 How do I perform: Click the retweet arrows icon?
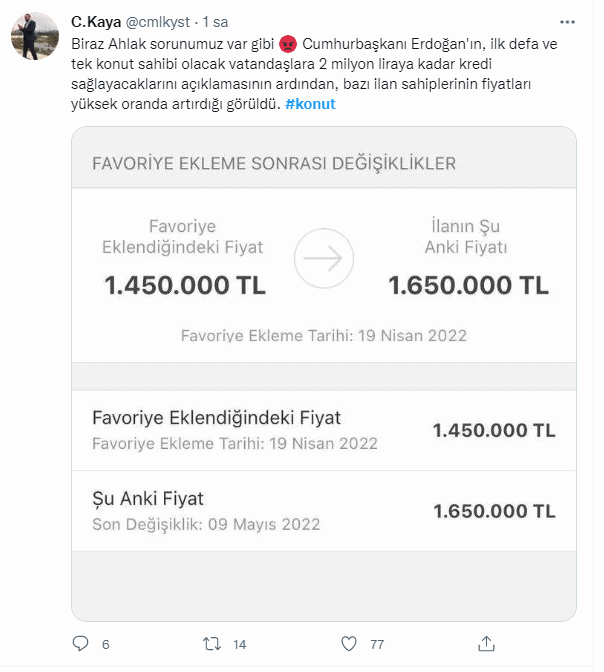coord(212,643)
